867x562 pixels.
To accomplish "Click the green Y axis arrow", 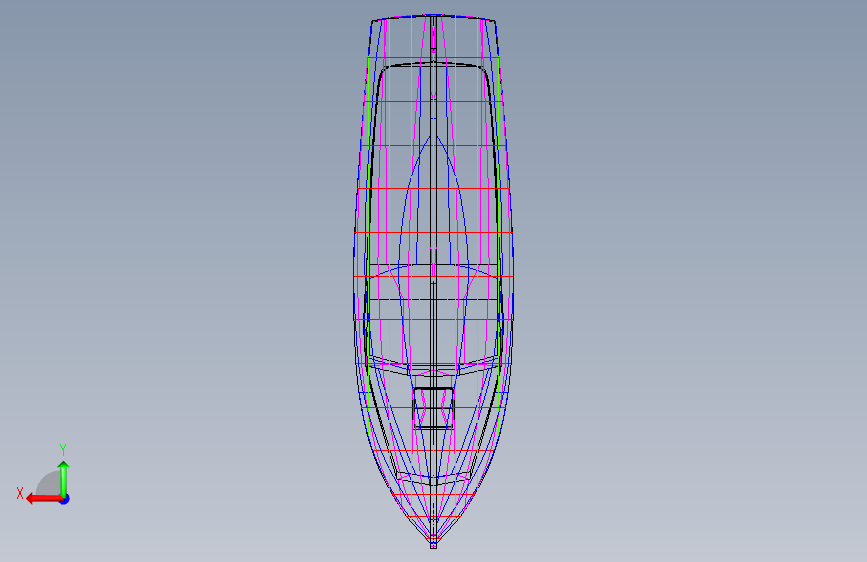I will point(64,479).
